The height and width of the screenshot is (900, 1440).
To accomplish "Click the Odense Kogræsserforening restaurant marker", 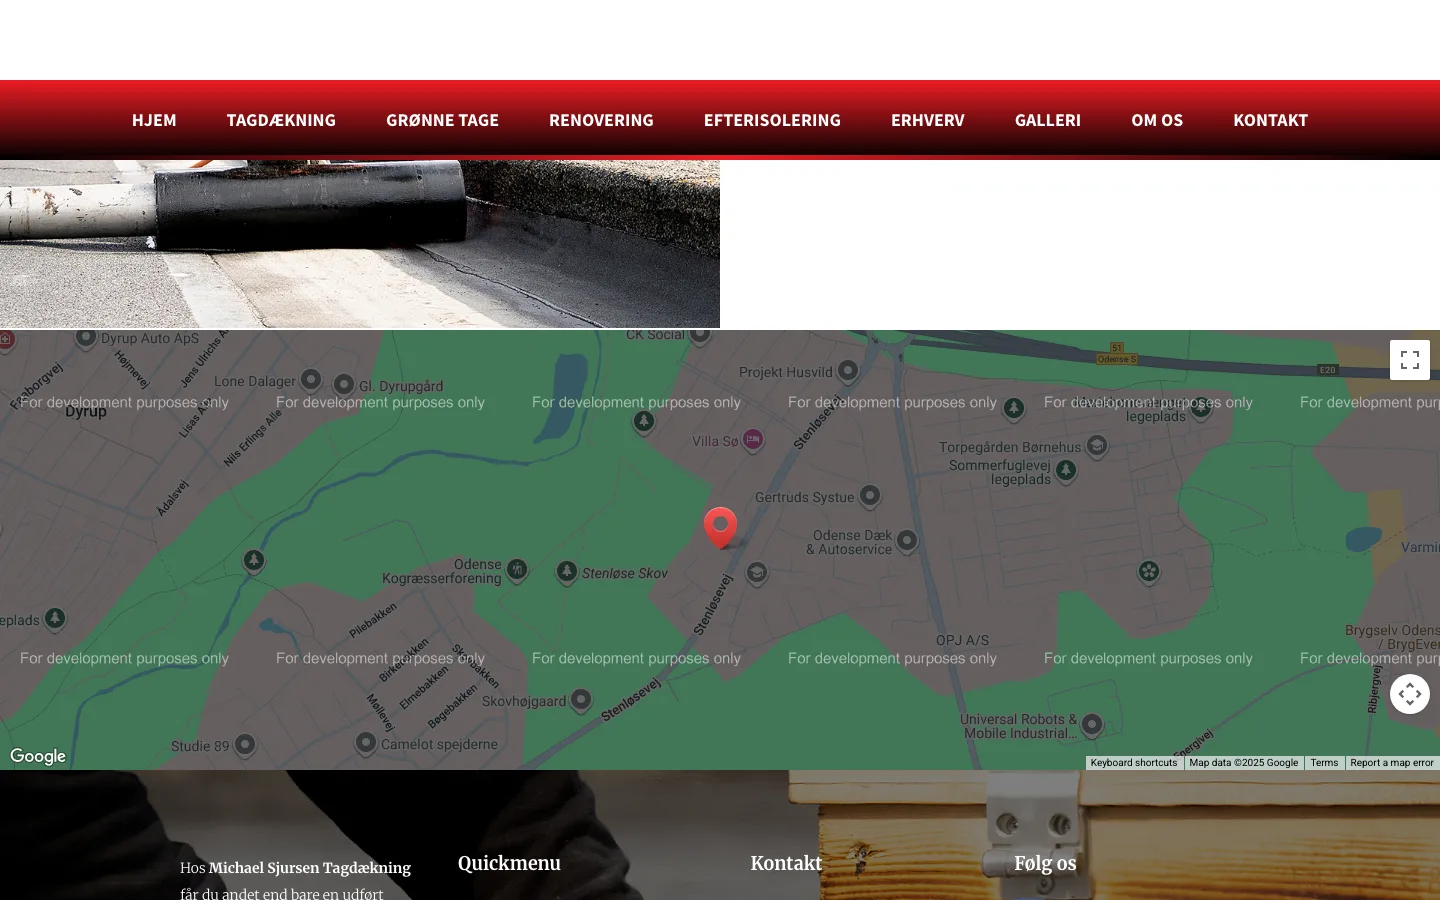I will (517, 569).
